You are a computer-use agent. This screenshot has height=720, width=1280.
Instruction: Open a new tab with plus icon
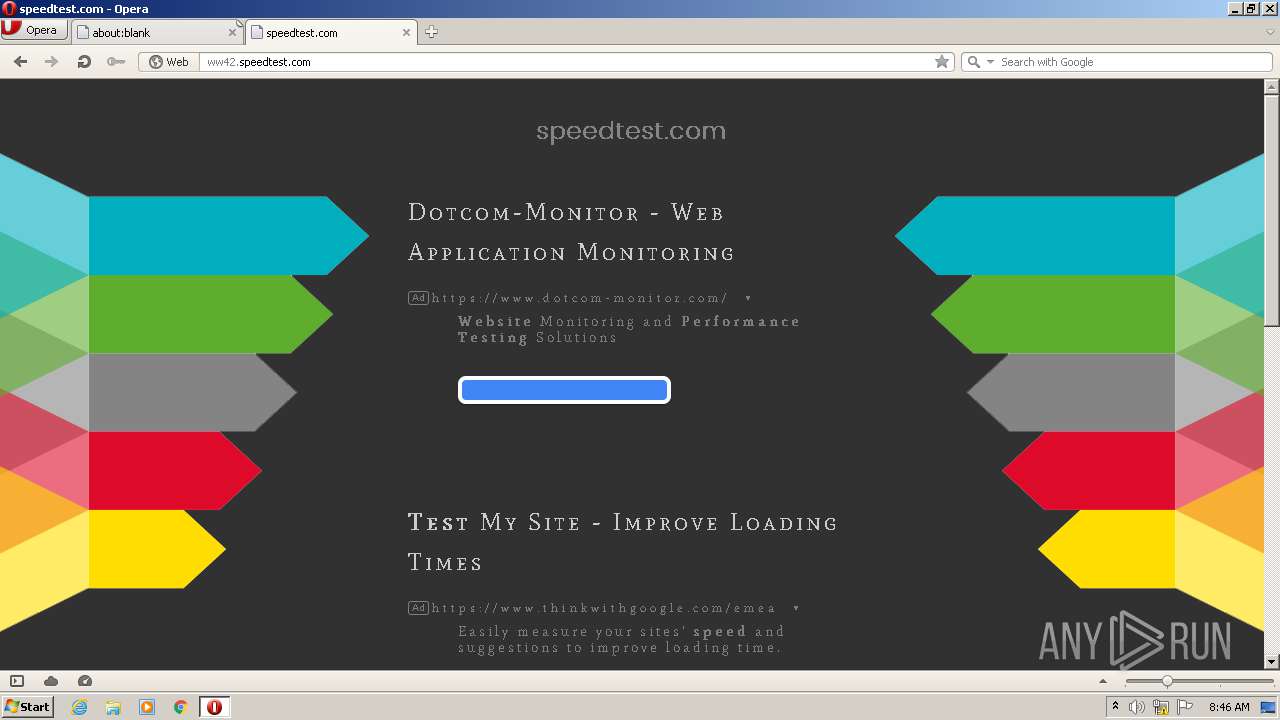click(x=431, y=32)
